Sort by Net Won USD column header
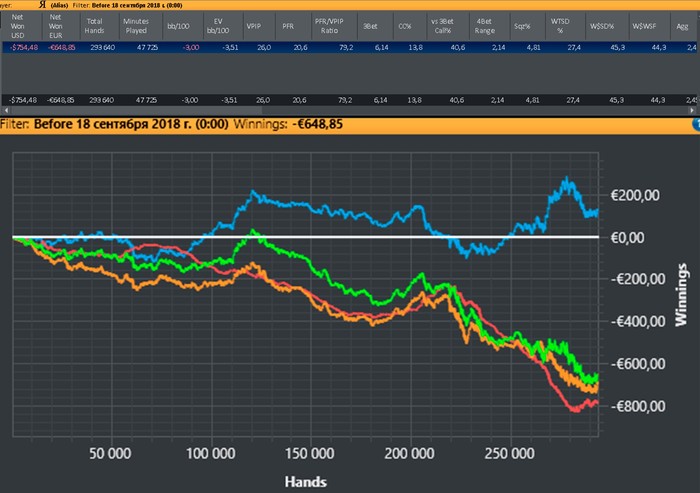 [x=23, y=26]
